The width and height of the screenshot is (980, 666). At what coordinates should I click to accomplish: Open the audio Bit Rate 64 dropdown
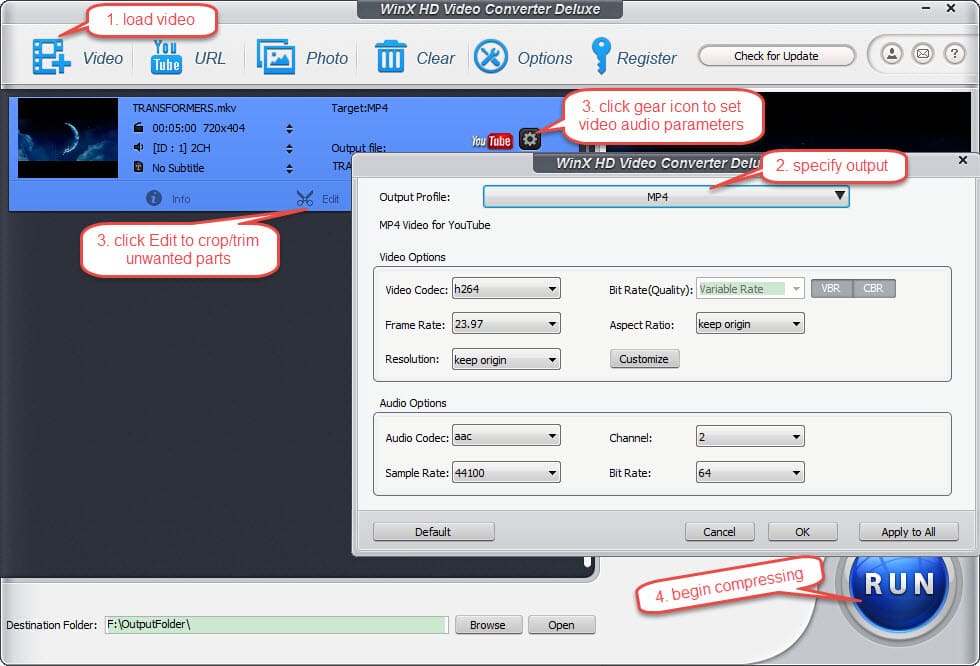coord(750,472)
